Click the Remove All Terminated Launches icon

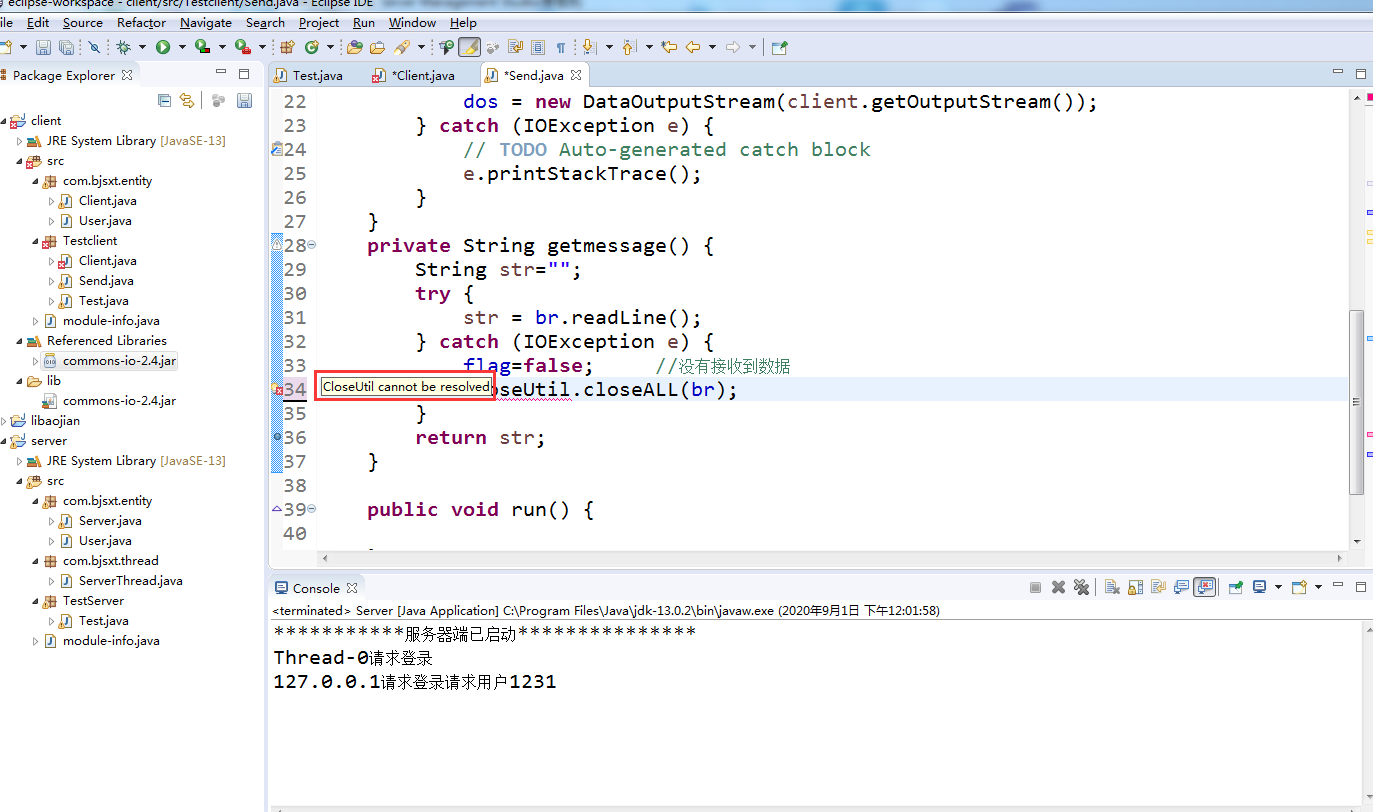coord(1082,588)
